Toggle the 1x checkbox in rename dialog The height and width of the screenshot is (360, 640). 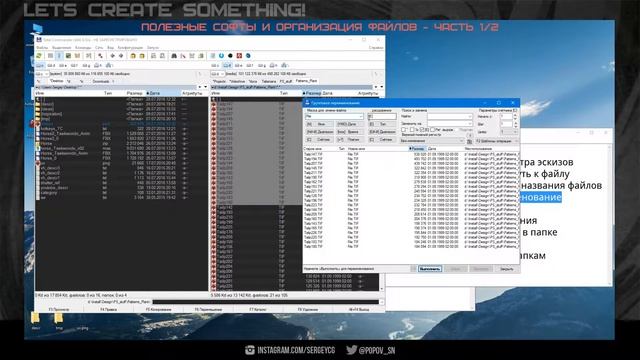pyautogui.click(x=412, y=130)
